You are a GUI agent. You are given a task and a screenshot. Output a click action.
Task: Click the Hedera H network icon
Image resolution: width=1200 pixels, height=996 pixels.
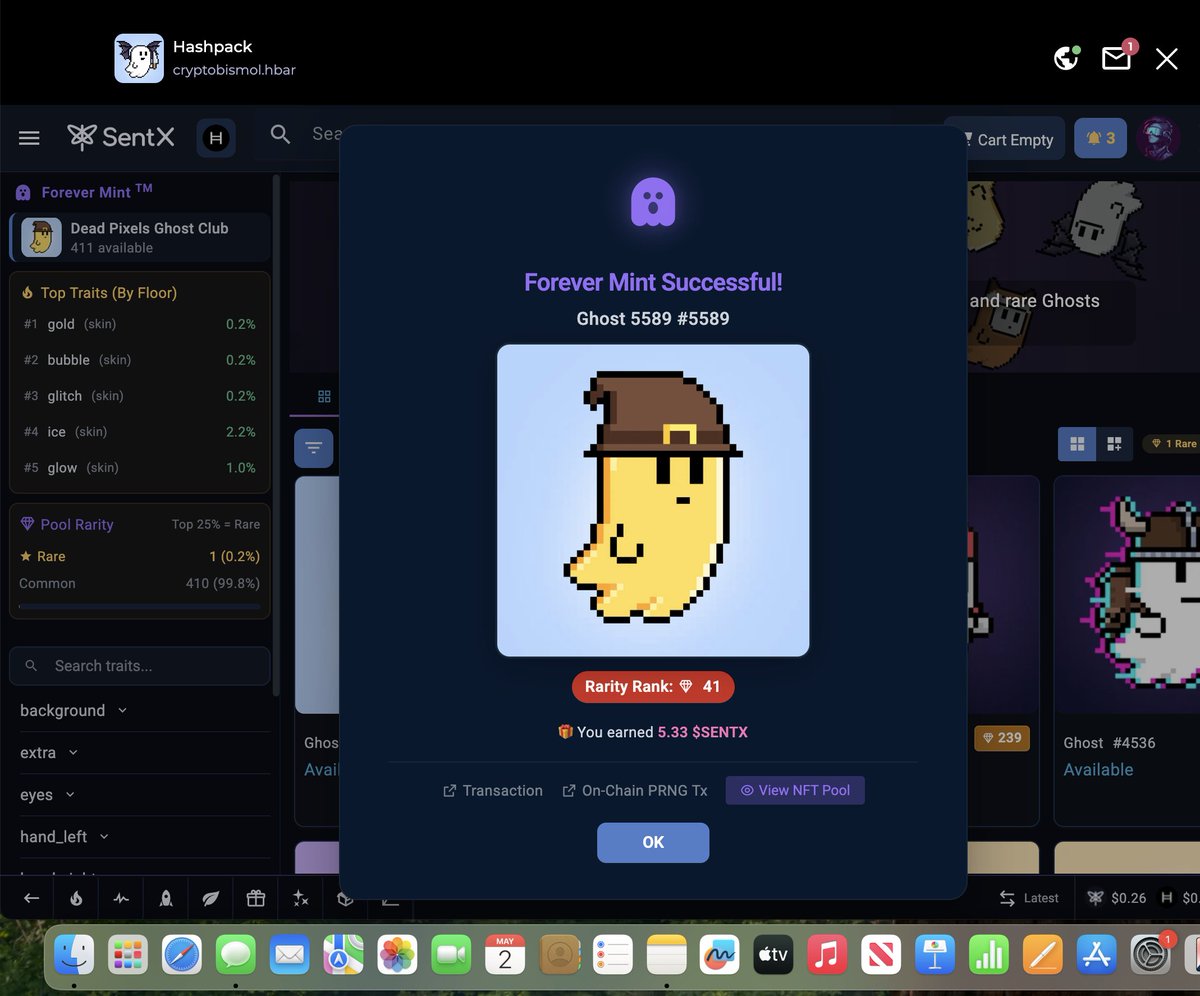coord(216,138)
